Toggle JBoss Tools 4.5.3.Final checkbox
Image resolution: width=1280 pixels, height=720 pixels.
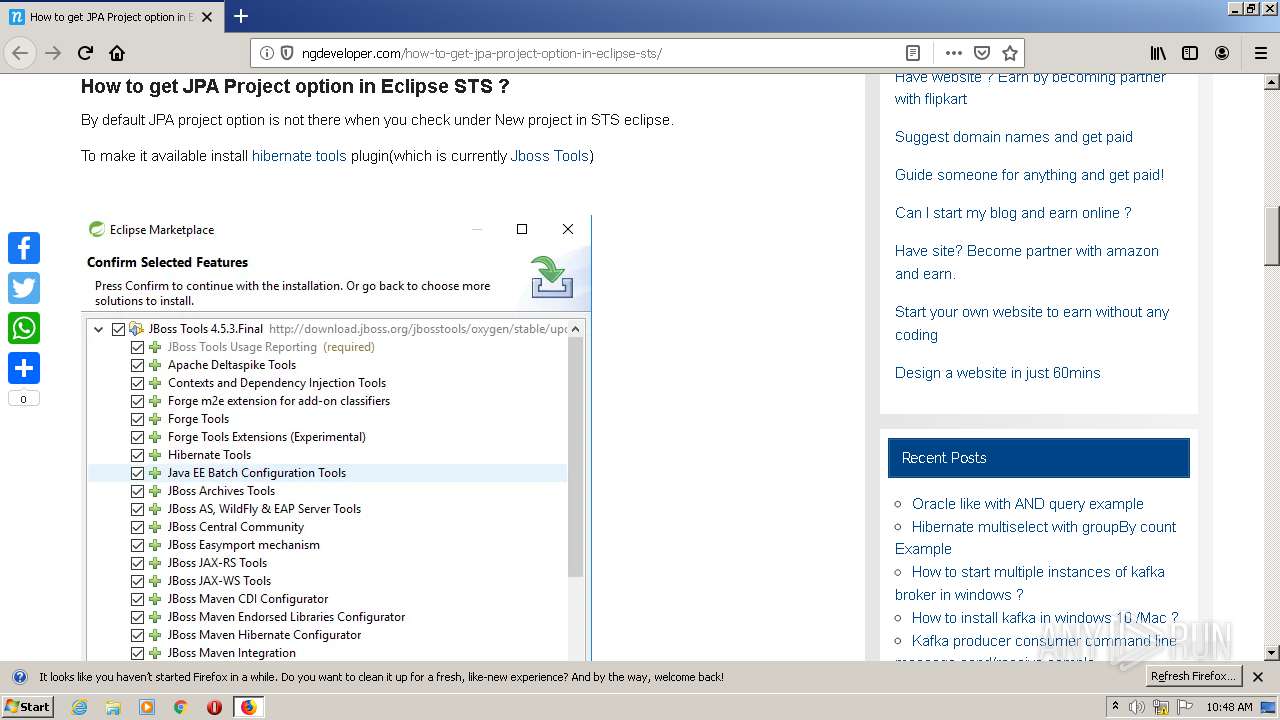tap(119, 329)
